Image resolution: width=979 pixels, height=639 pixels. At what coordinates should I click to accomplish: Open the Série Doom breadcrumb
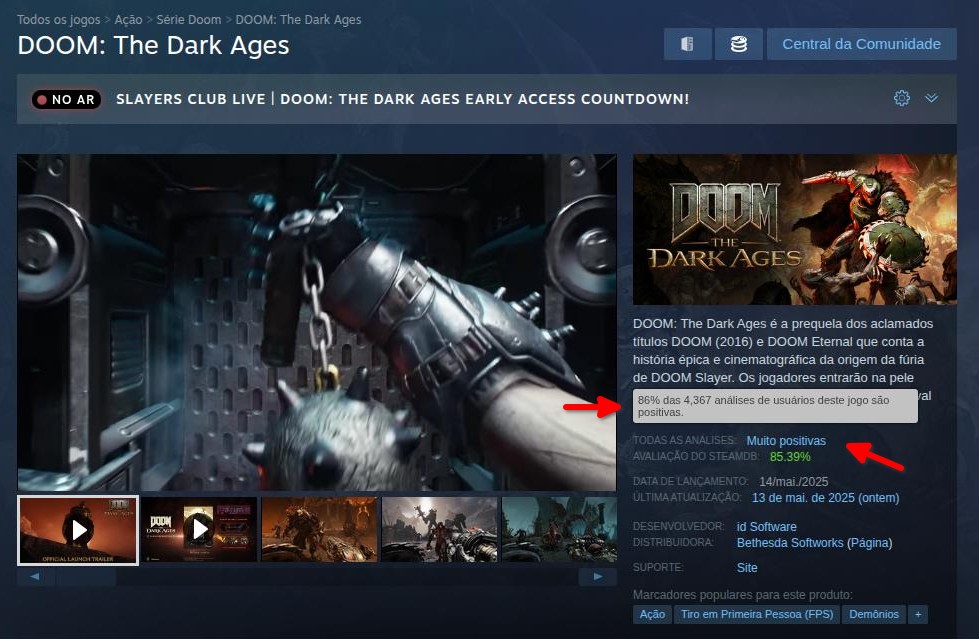point(189,19)
